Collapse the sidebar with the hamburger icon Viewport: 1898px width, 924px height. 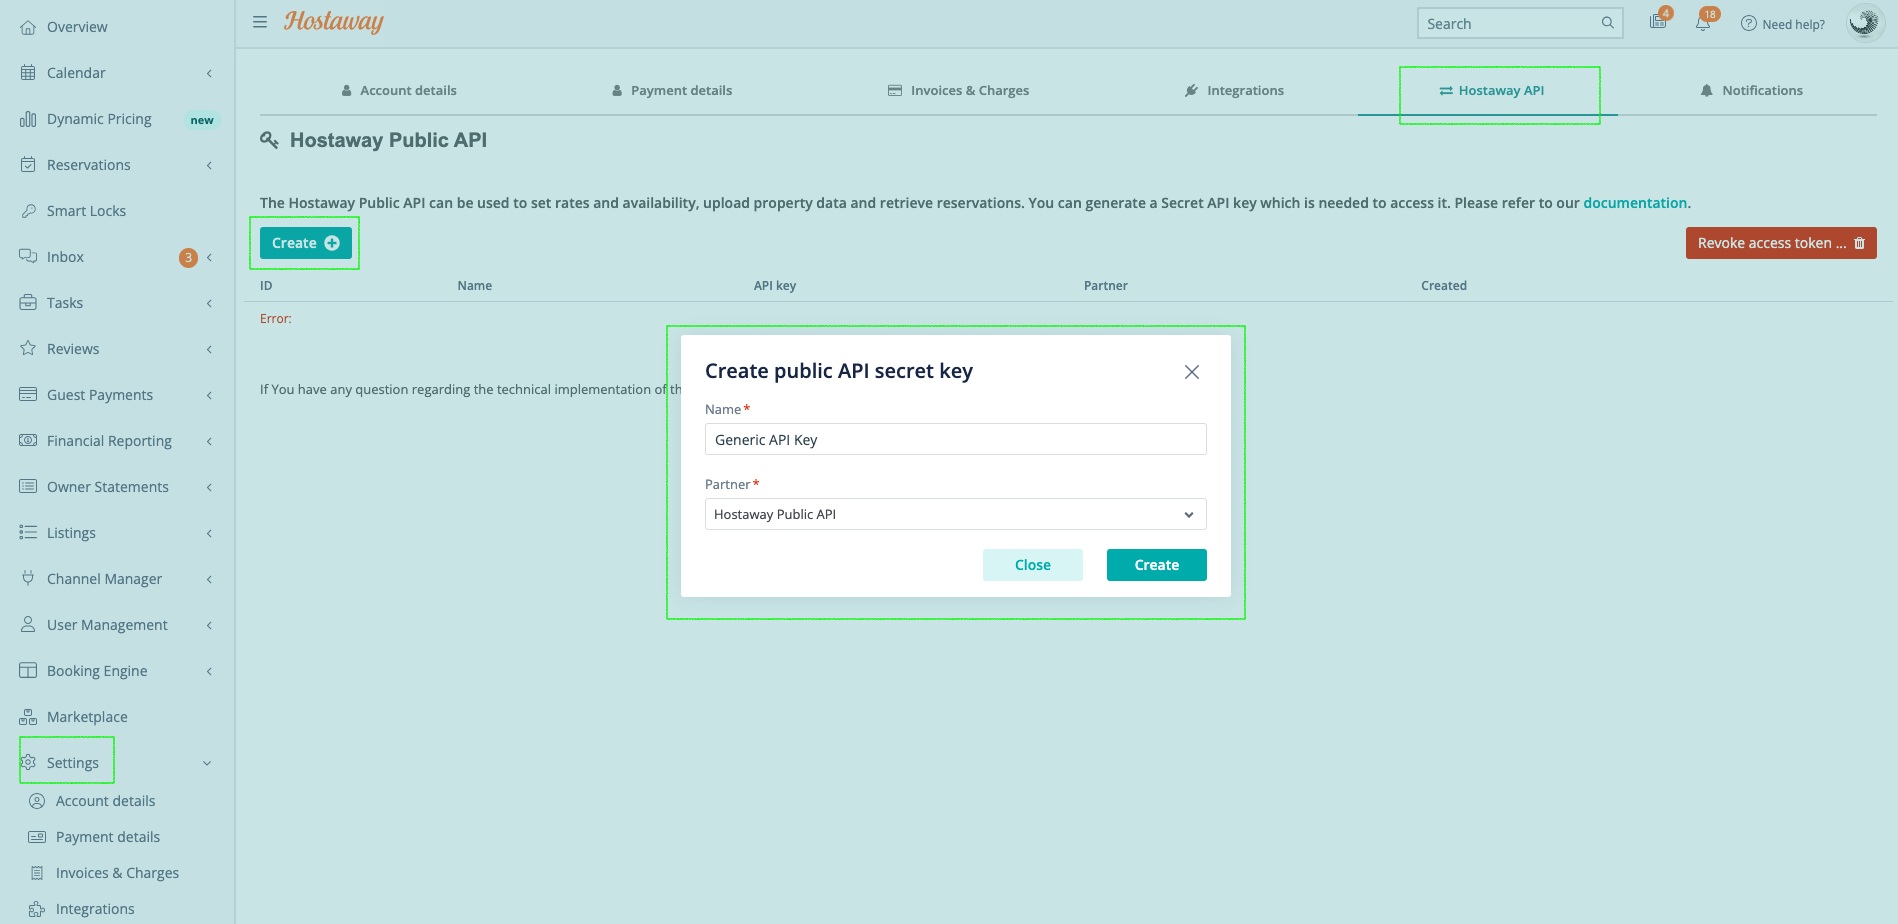point(259,21)
